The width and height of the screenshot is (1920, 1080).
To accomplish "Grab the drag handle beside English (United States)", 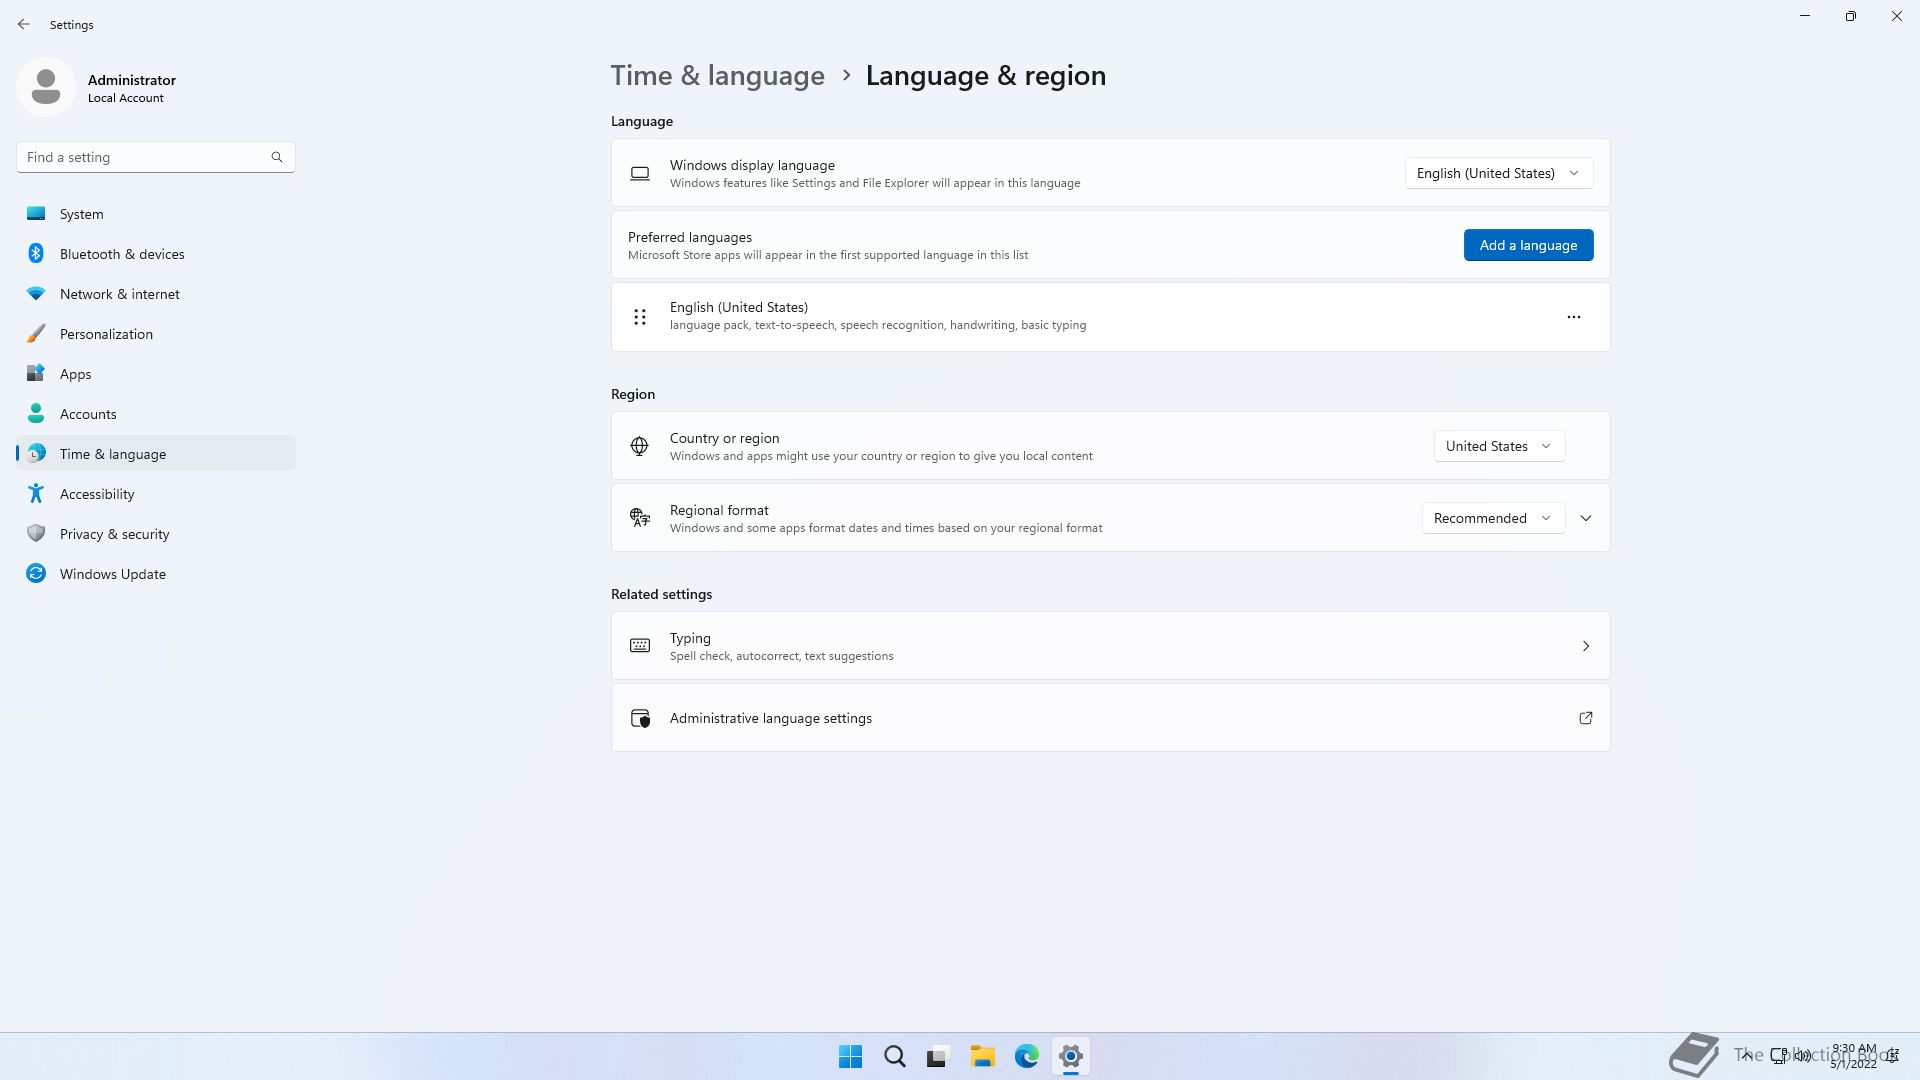I will [640, 317].
